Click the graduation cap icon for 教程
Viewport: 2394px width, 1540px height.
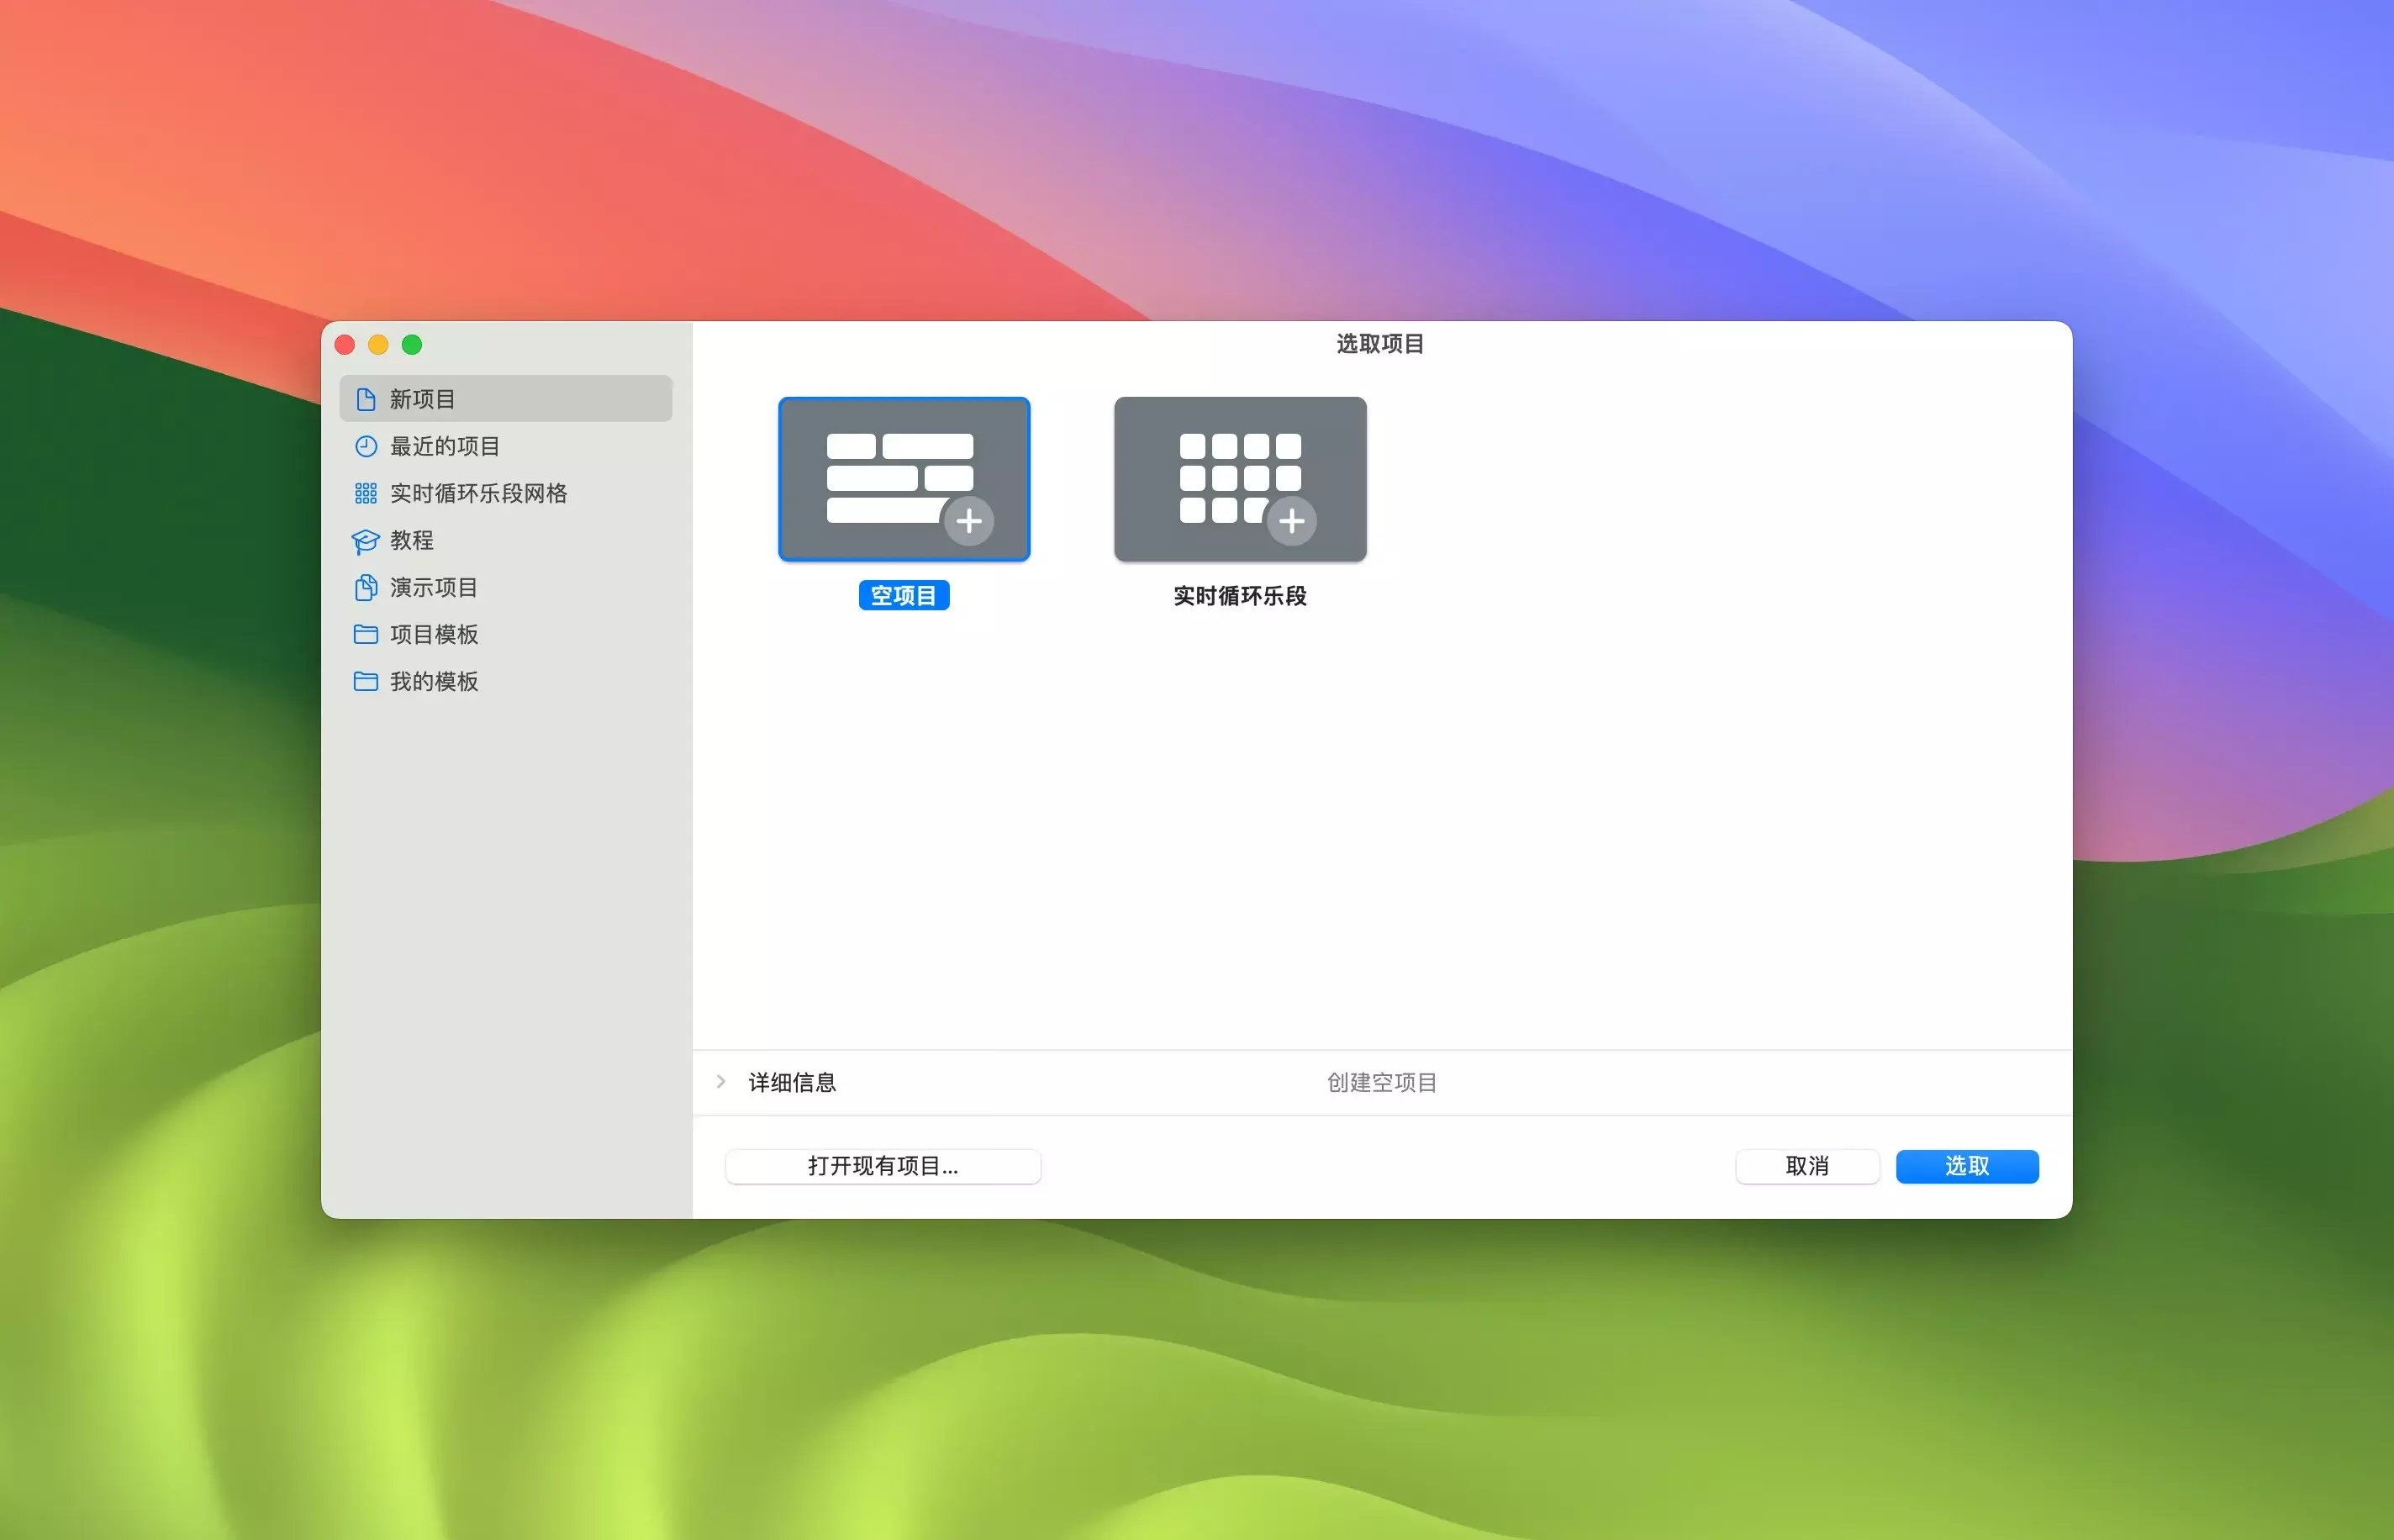366,541
